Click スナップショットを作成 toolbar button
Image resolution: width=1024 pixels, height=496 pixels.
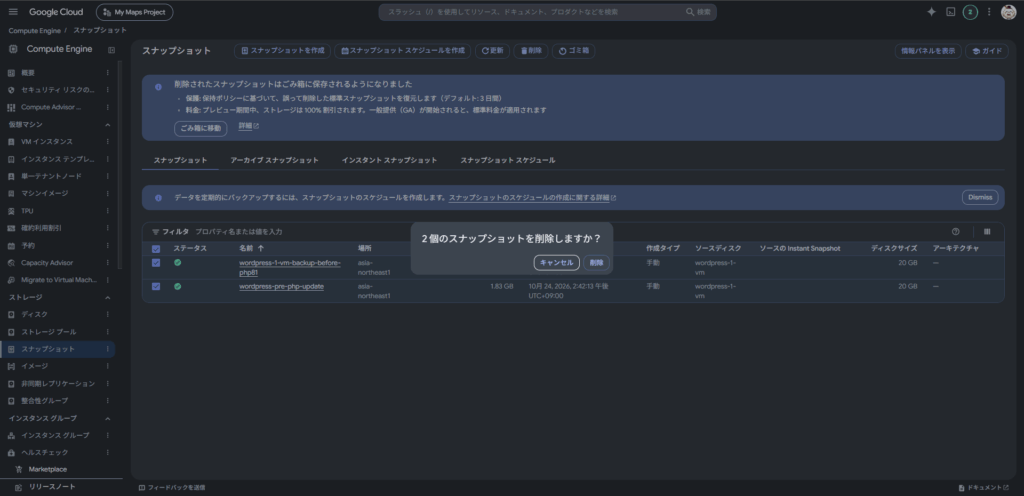pos(283,51)
